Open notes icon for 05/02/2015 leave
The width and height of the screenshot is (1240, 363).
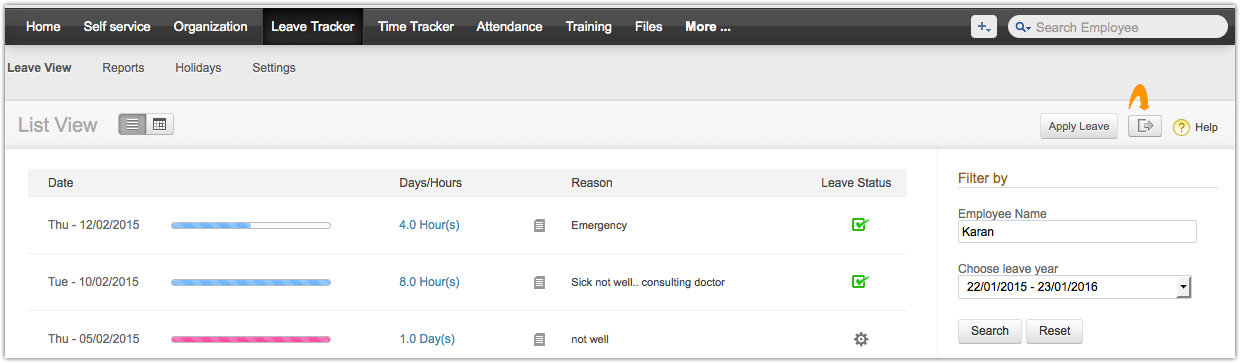tap(540, 340)
